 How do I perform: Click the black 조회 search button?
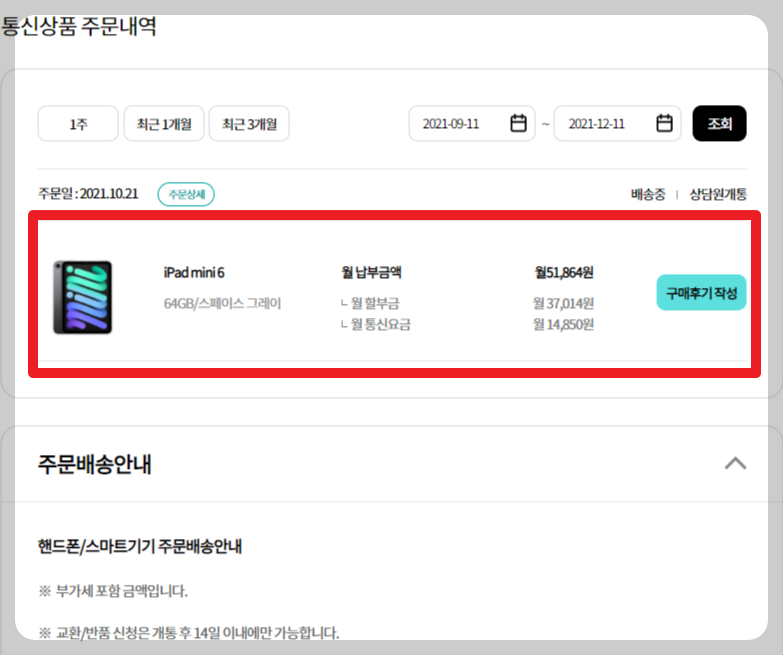(719, 123)
